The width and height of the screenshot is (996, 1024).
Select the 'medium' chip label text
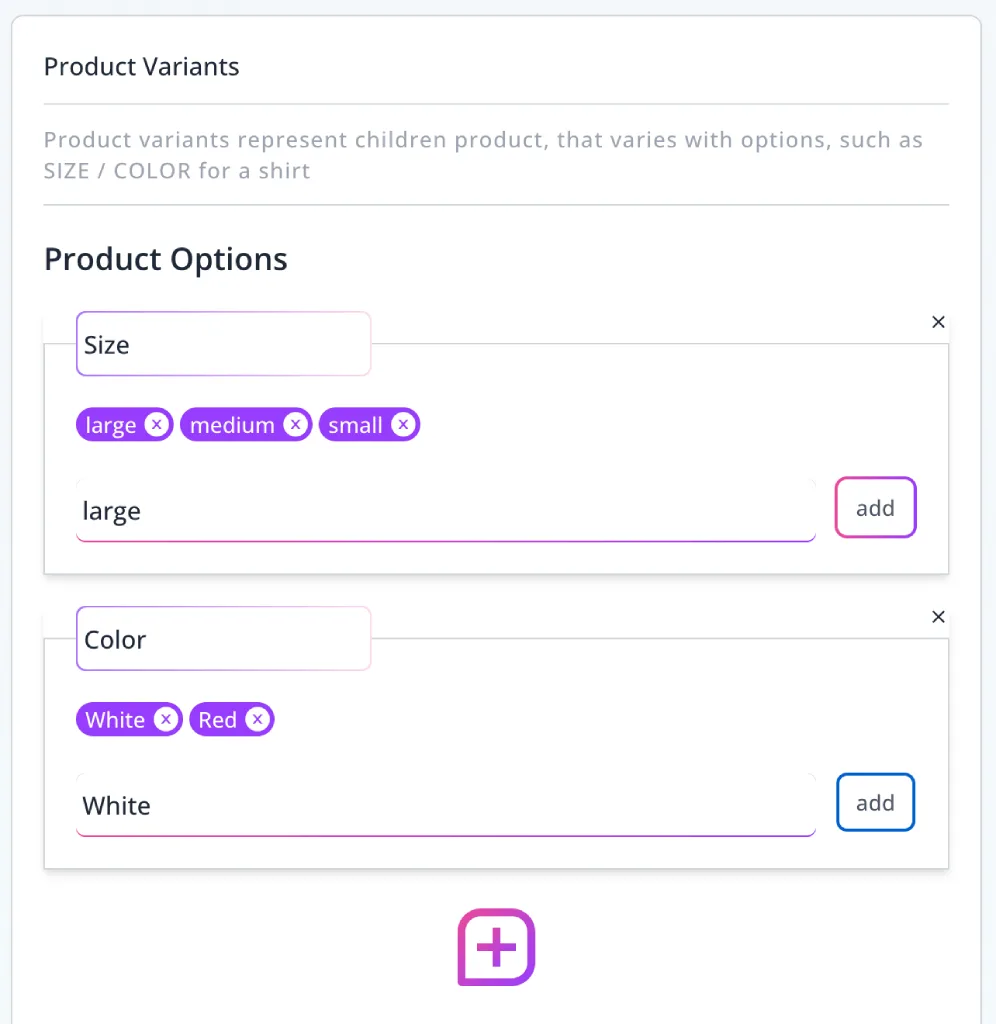pos(232,425)
